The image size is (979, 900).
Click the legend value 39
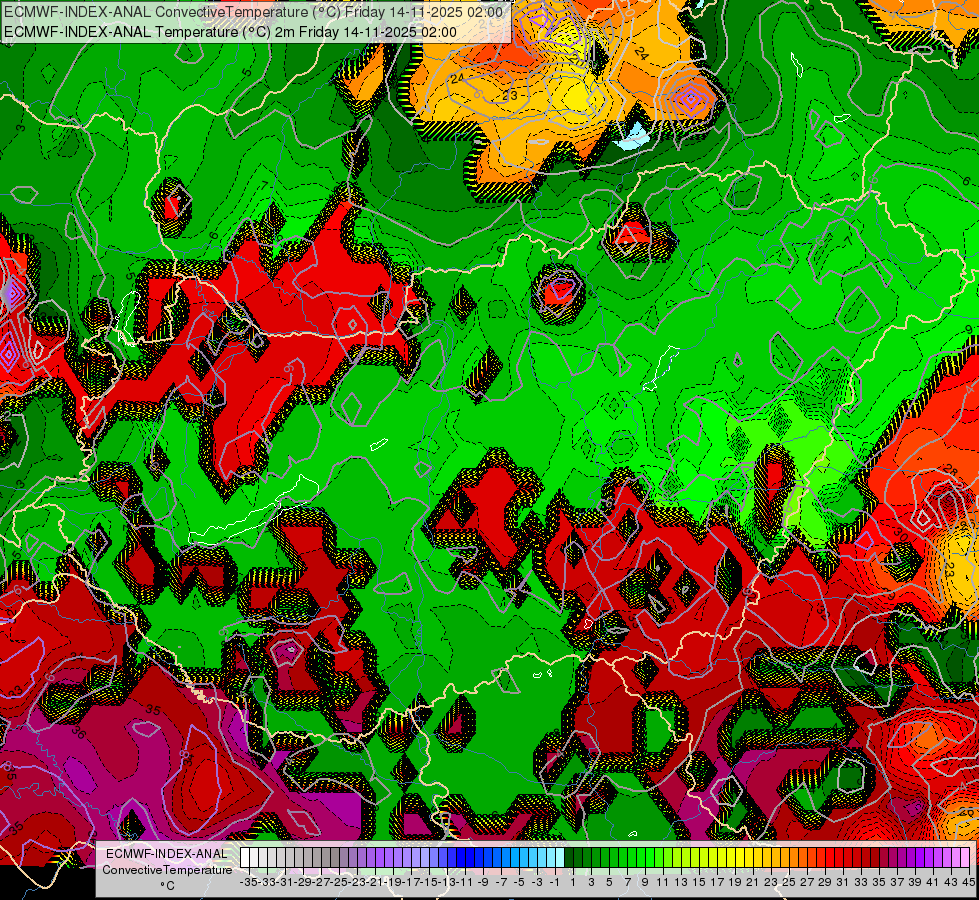[915, 883]
